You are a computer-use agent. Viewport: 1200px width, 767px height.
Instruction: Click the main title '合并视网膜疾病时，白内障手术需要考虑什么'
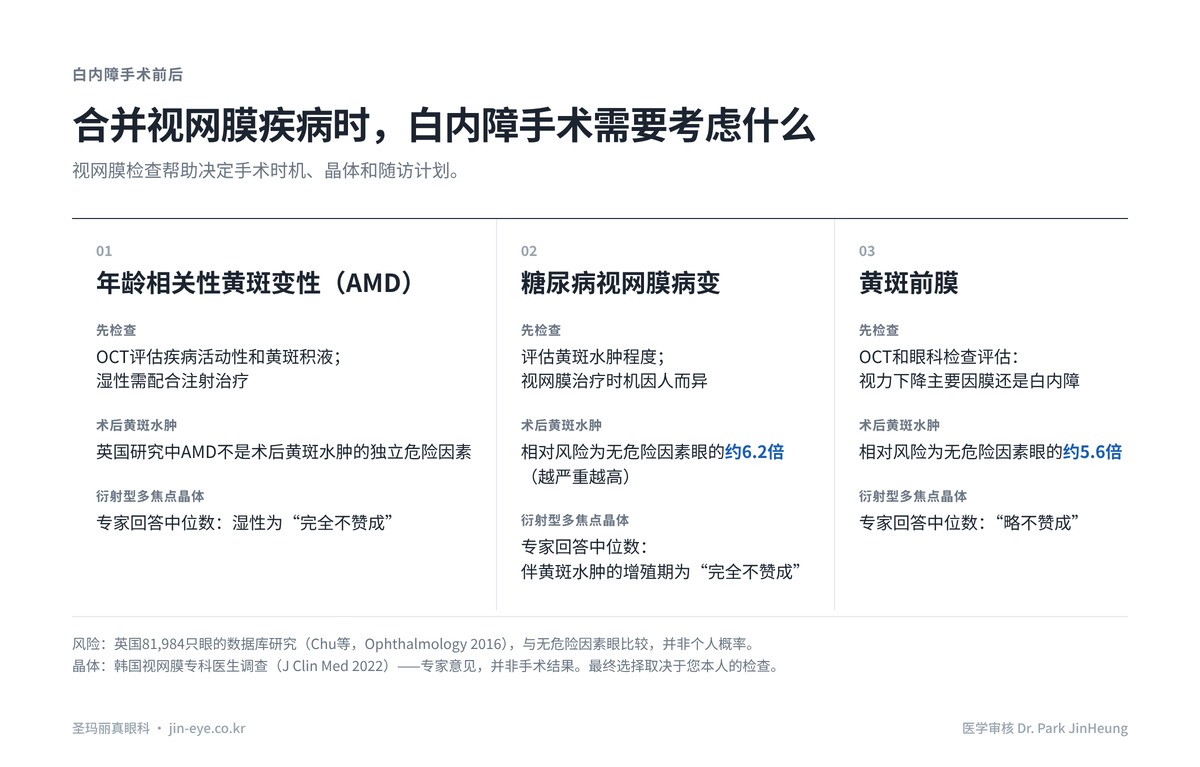pos(443,126)
